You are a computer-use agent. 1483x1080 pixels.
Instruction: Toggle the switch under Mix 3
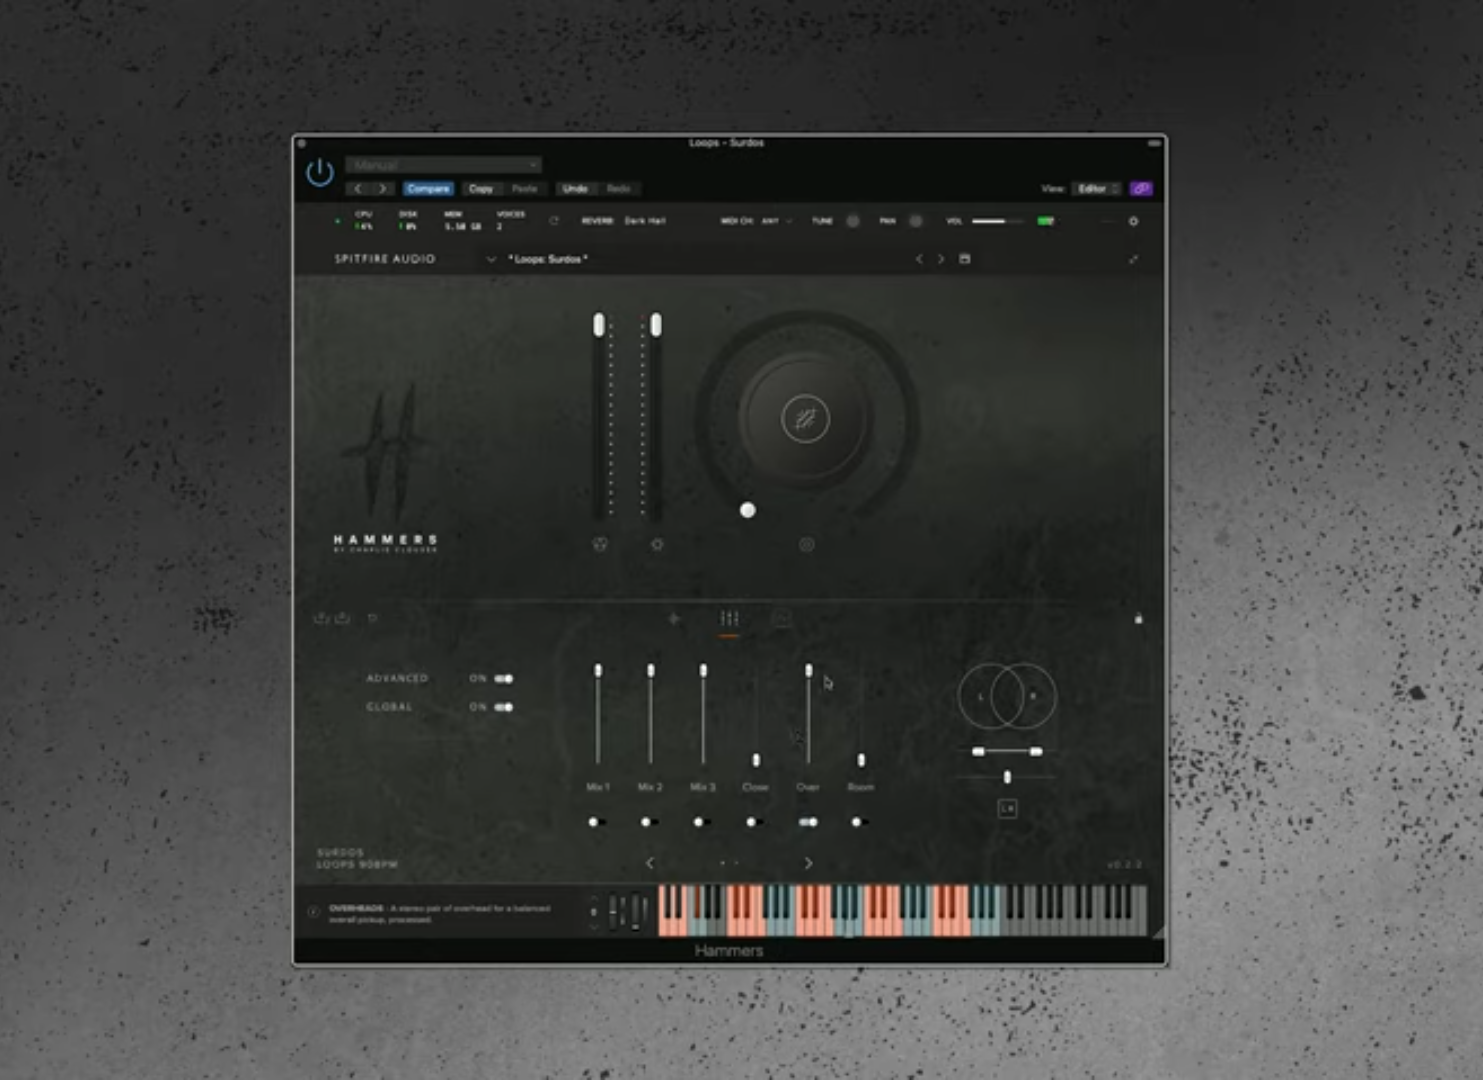(702, 822)
